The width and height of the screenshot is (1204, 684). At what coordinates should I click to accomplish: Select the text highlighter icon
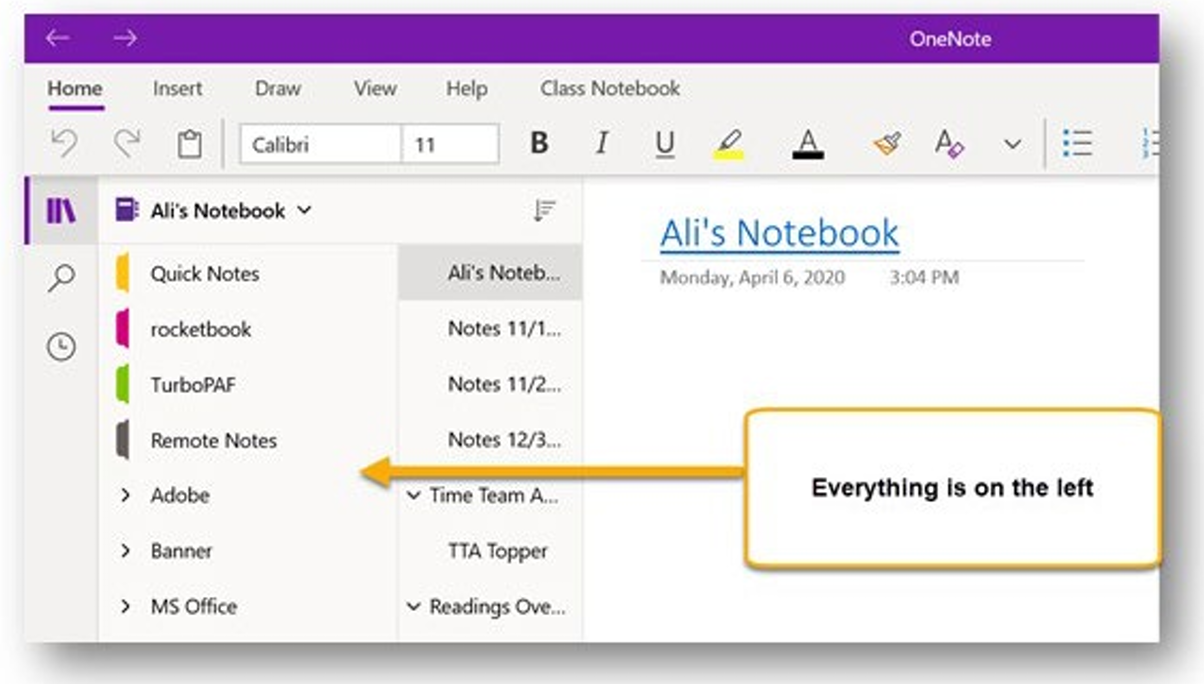click(x=730, y=143)
